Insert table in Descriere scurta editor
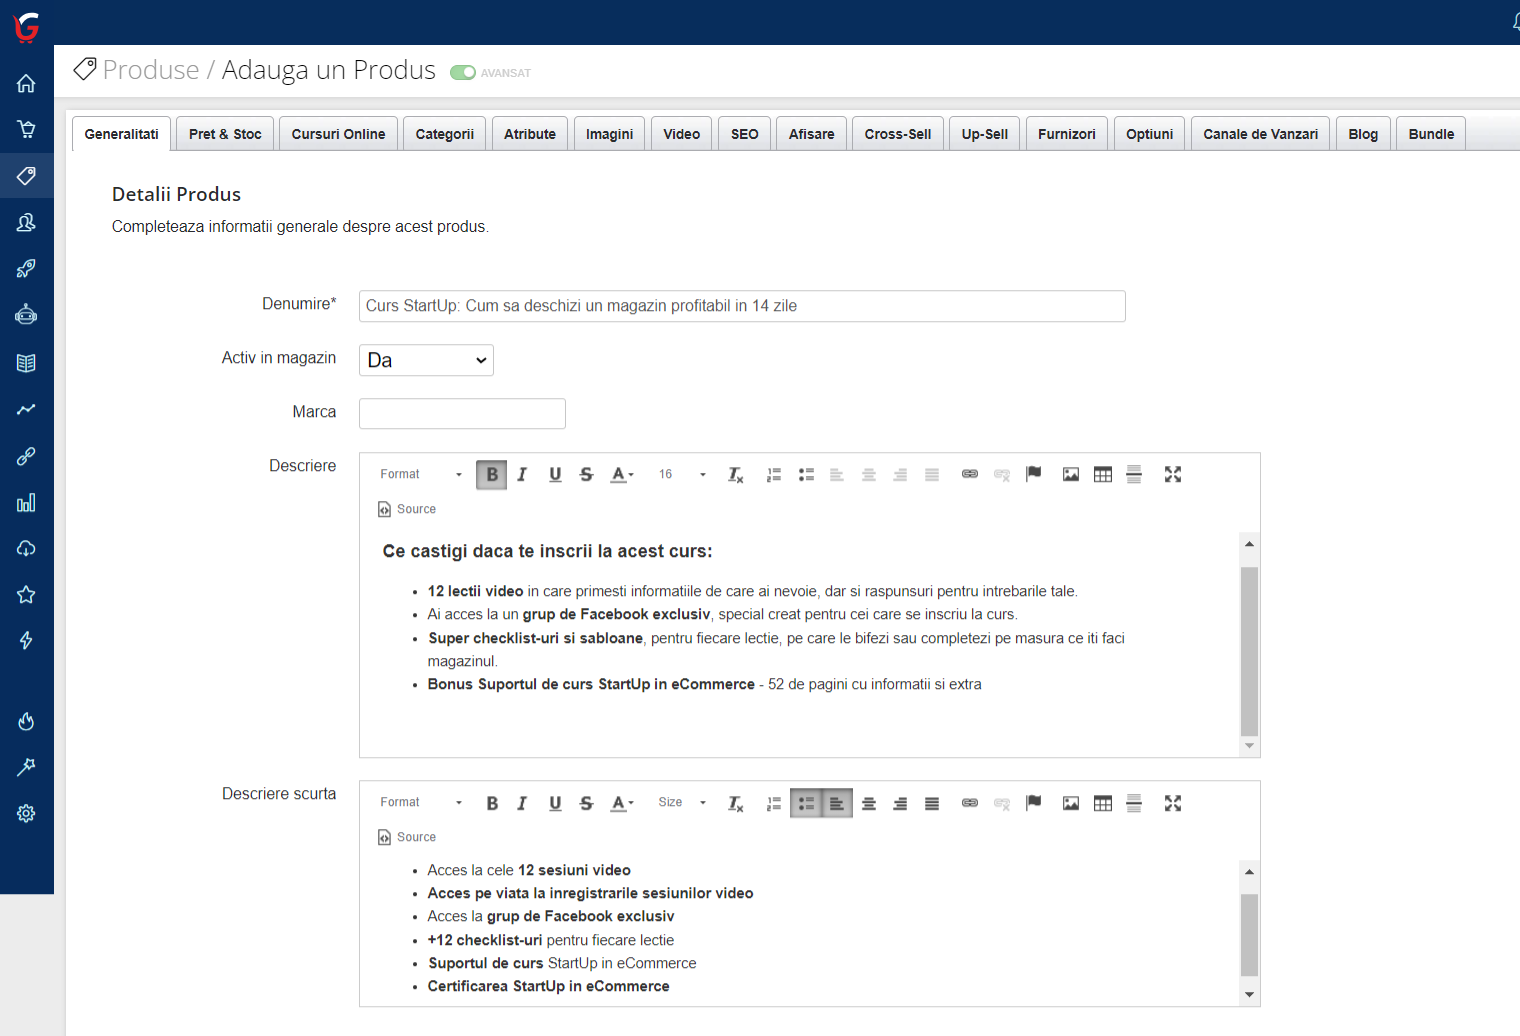Screen dimensions: 1520x1036 point(1102,803)
